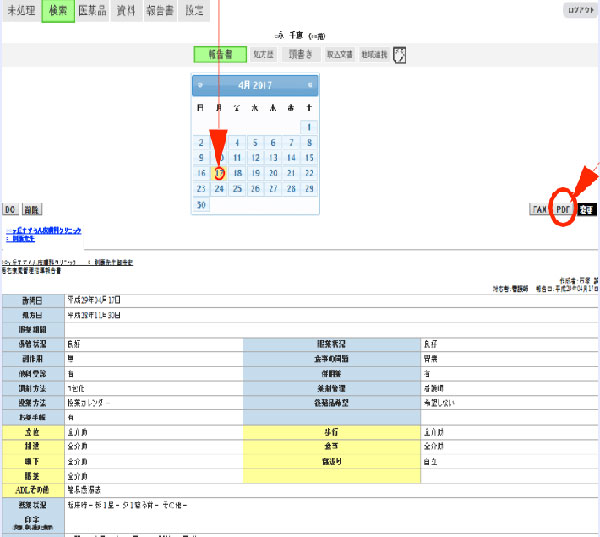
Task: Select day 22 in the calendar
Action: 309,173
